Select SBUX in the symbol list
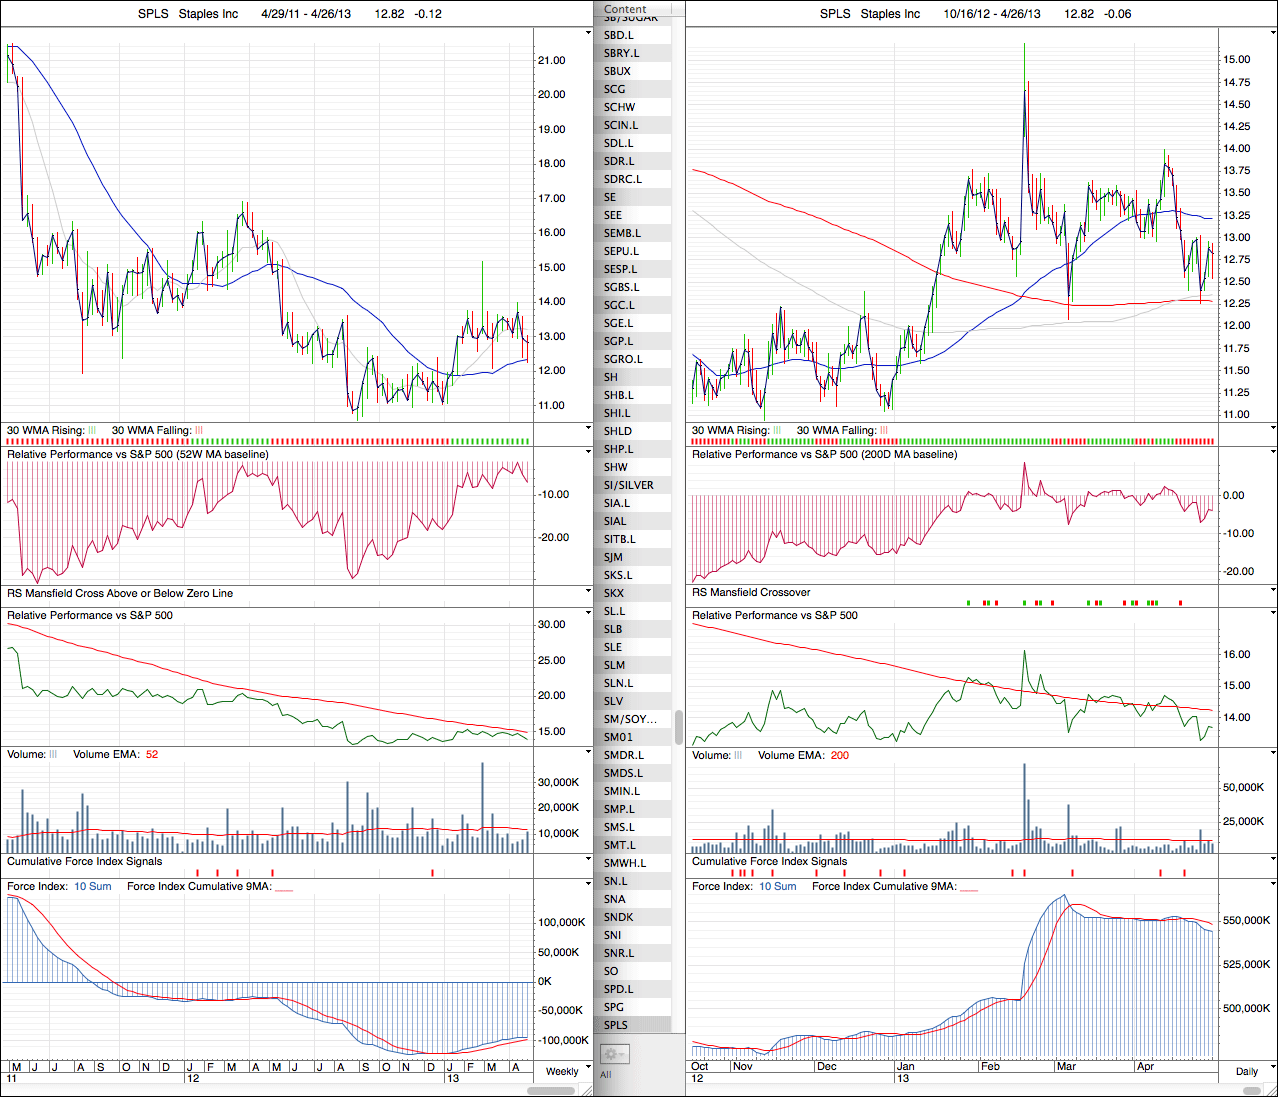The image size is (1278, 1097). click(617, 71)
